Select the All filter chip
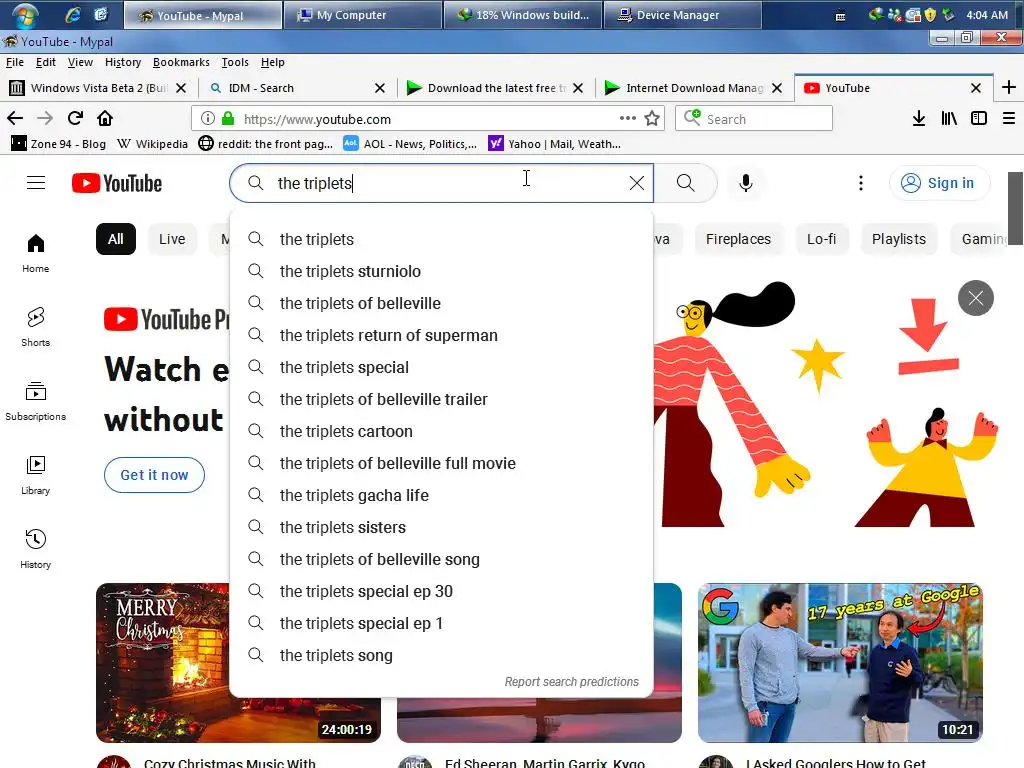Screen dimensions: 1024x768 coord(116,239)
